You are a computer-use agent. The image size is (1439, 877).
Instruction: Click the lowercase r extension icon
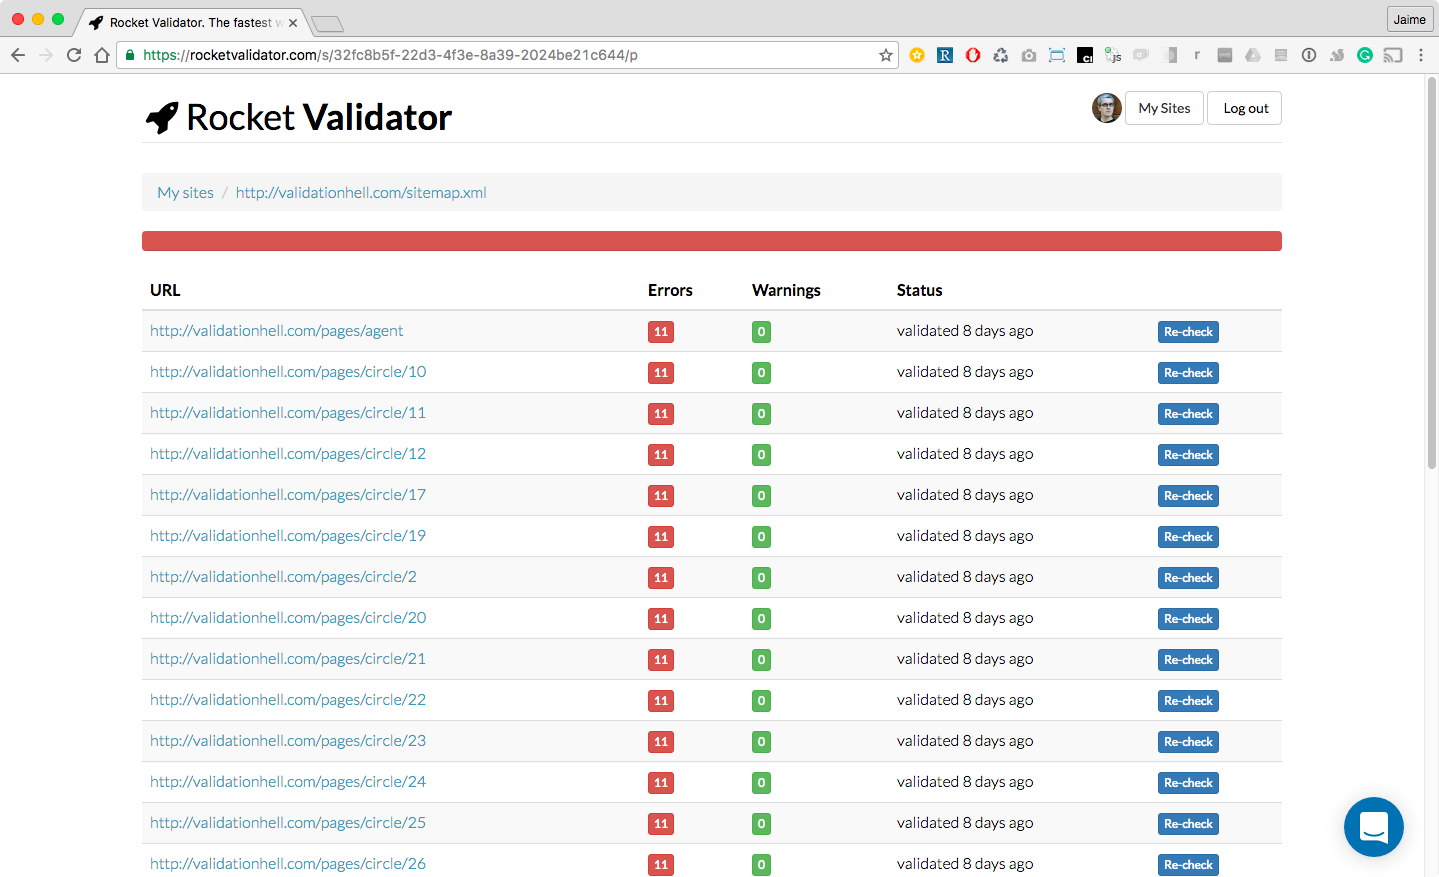coord(1197,55)
